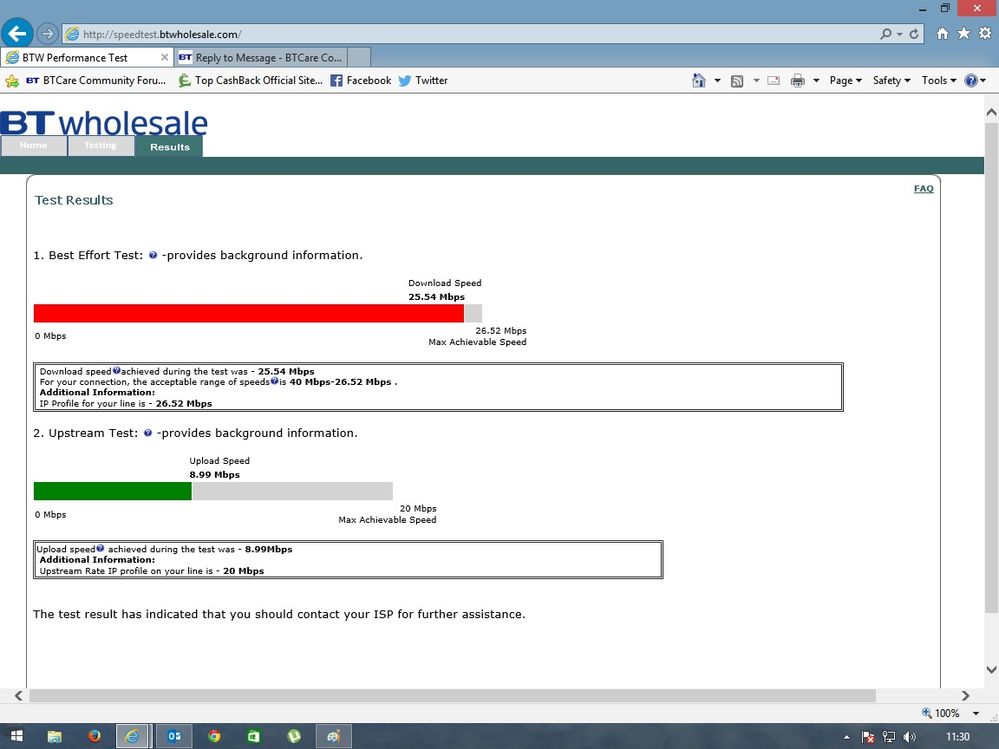Click the address bar URL field
This screenshot has height=749, width=999.
coord(471,34)
